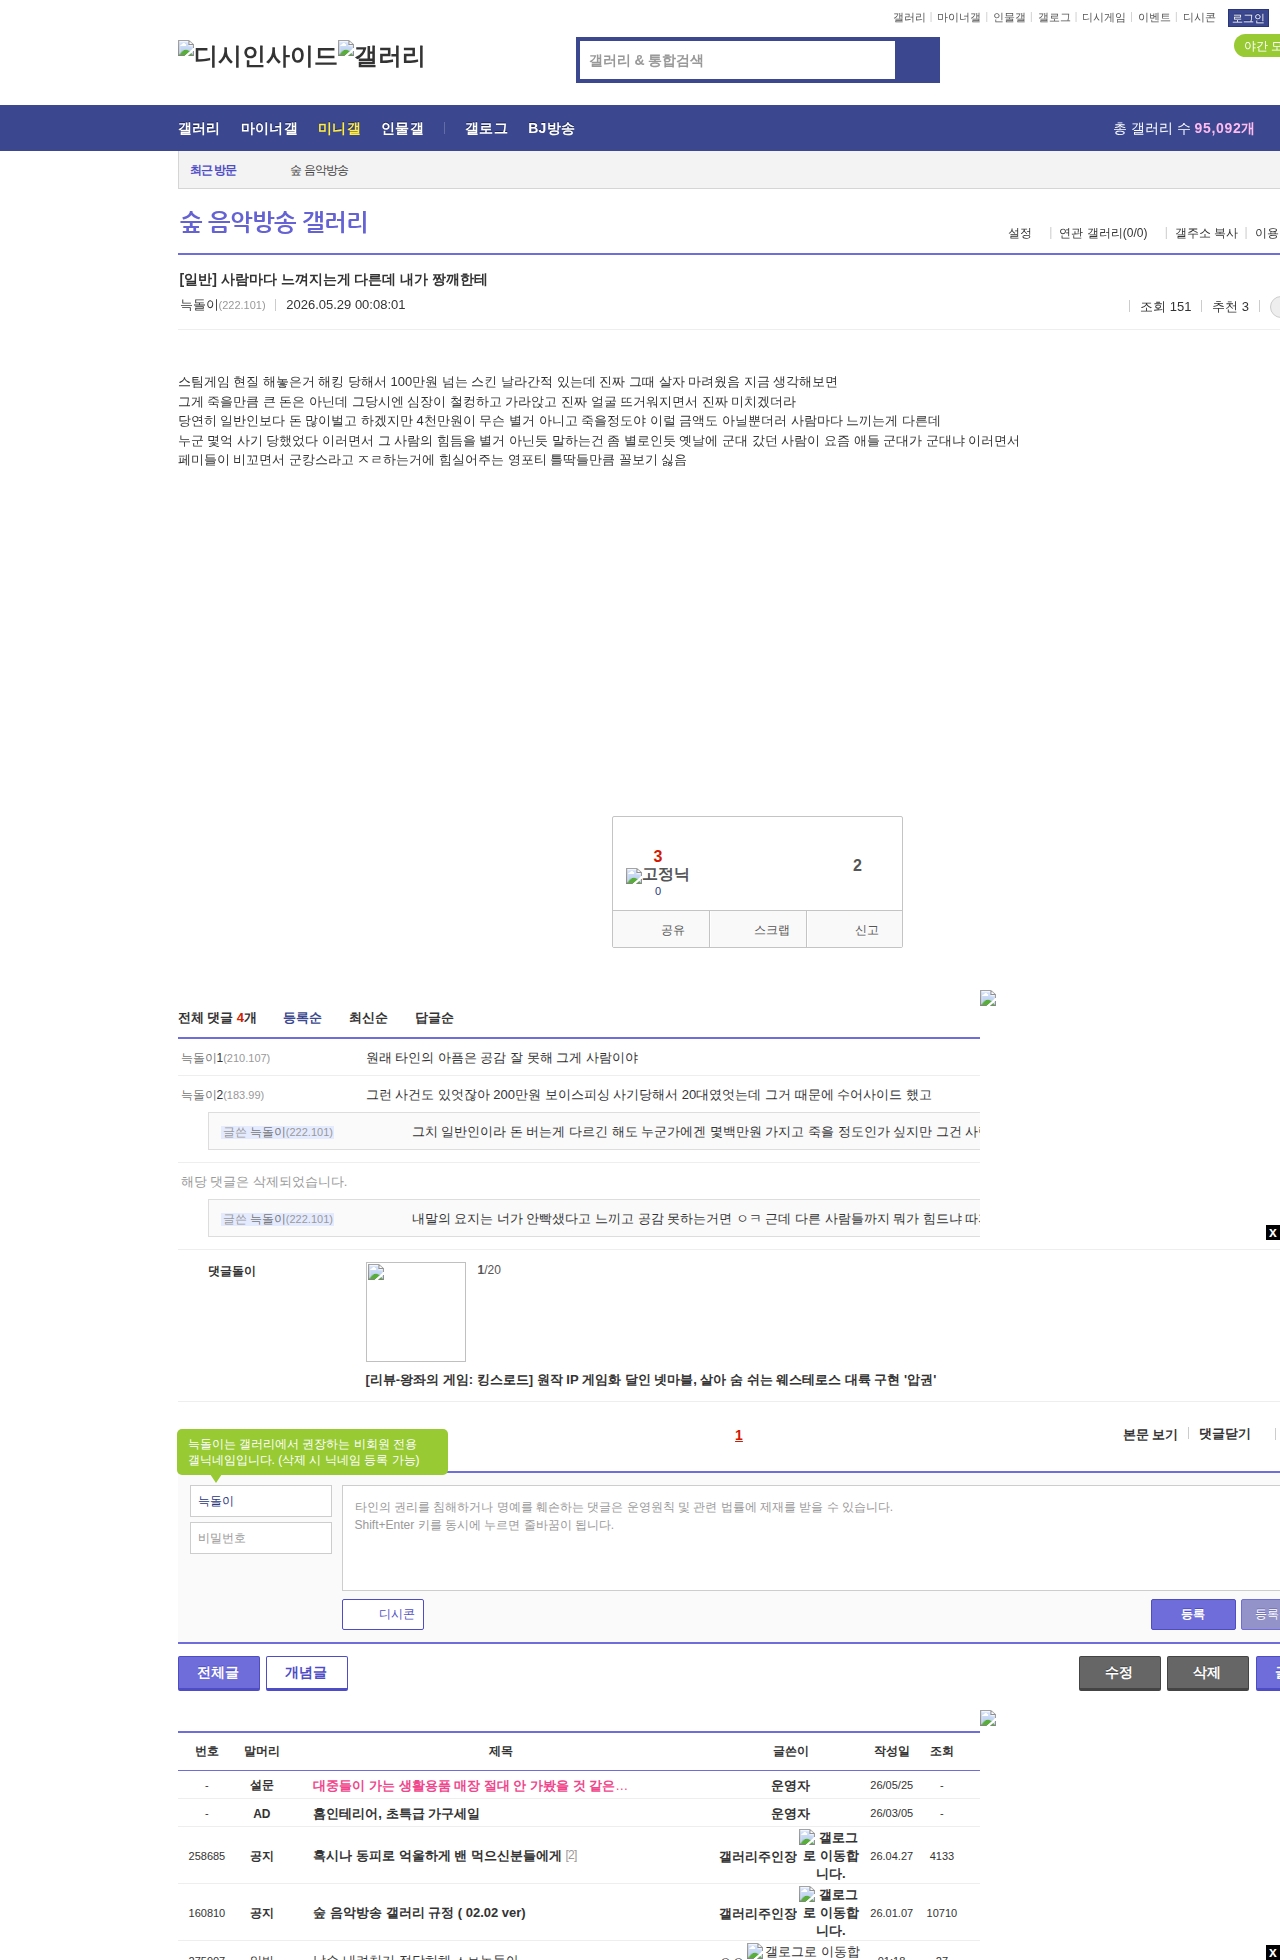Open 갤로그 in the blue navigation bar
Screen dimensions: 1280x1960
[x=486, y=128]
